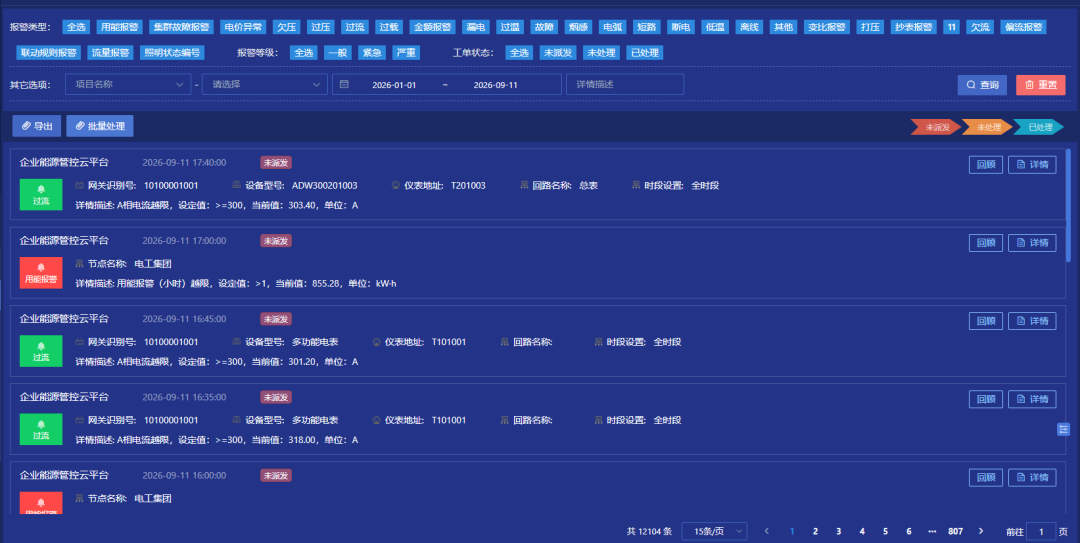Screen dimensions: 1080x543
Task: Click the 详情描述 text input field
Action: tap(625, 84)
